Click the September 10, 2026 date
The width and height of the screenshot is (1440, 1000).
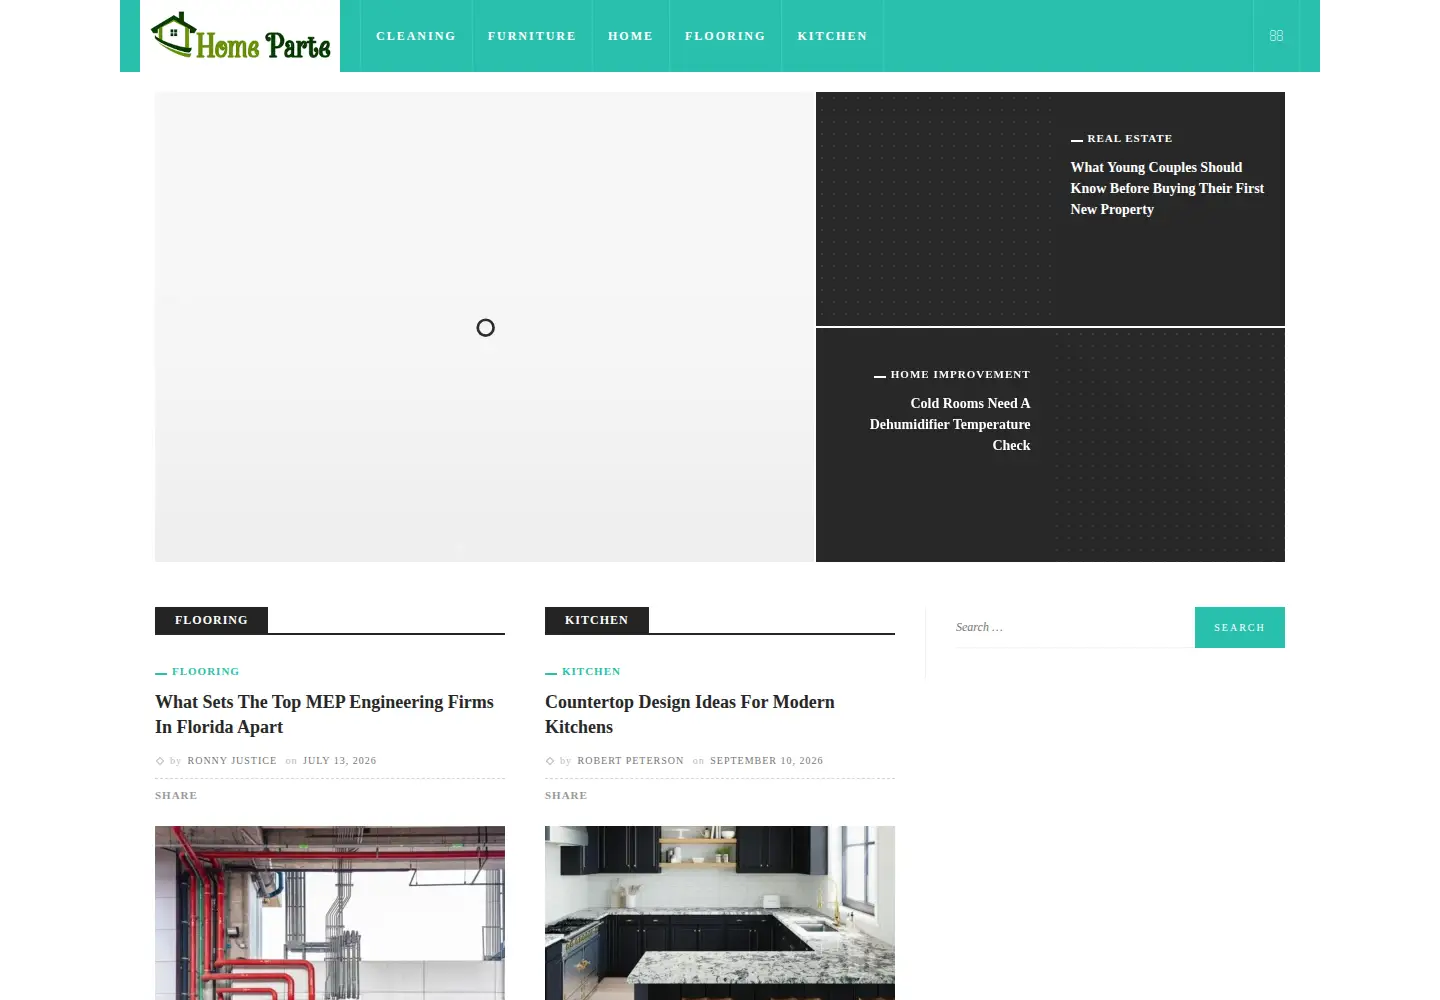click(x=767, y=761)
